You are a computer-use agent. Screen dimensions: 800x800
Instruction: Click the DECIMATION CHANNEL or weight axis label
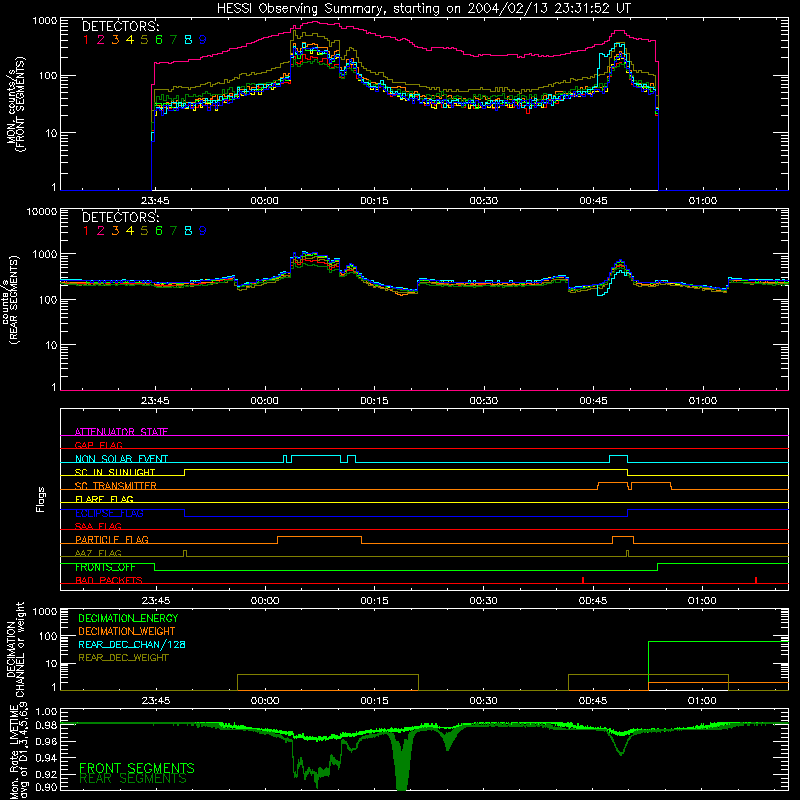[x=15, y=649]
